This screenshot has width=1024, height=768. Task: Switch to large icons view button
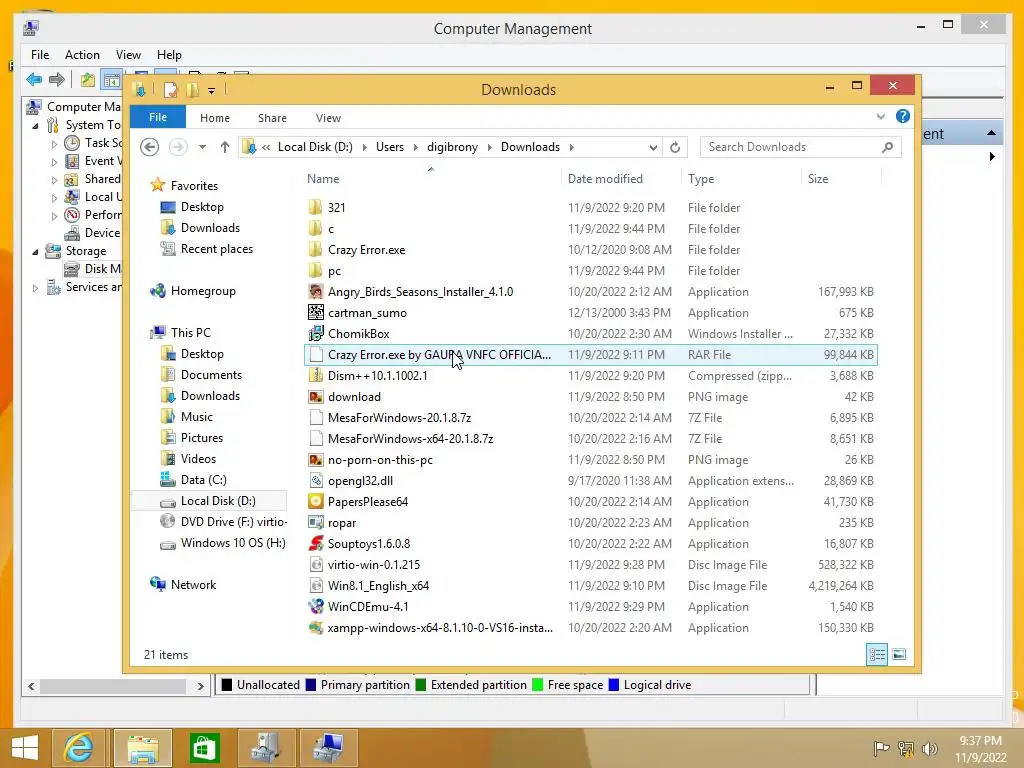(899, 654)
